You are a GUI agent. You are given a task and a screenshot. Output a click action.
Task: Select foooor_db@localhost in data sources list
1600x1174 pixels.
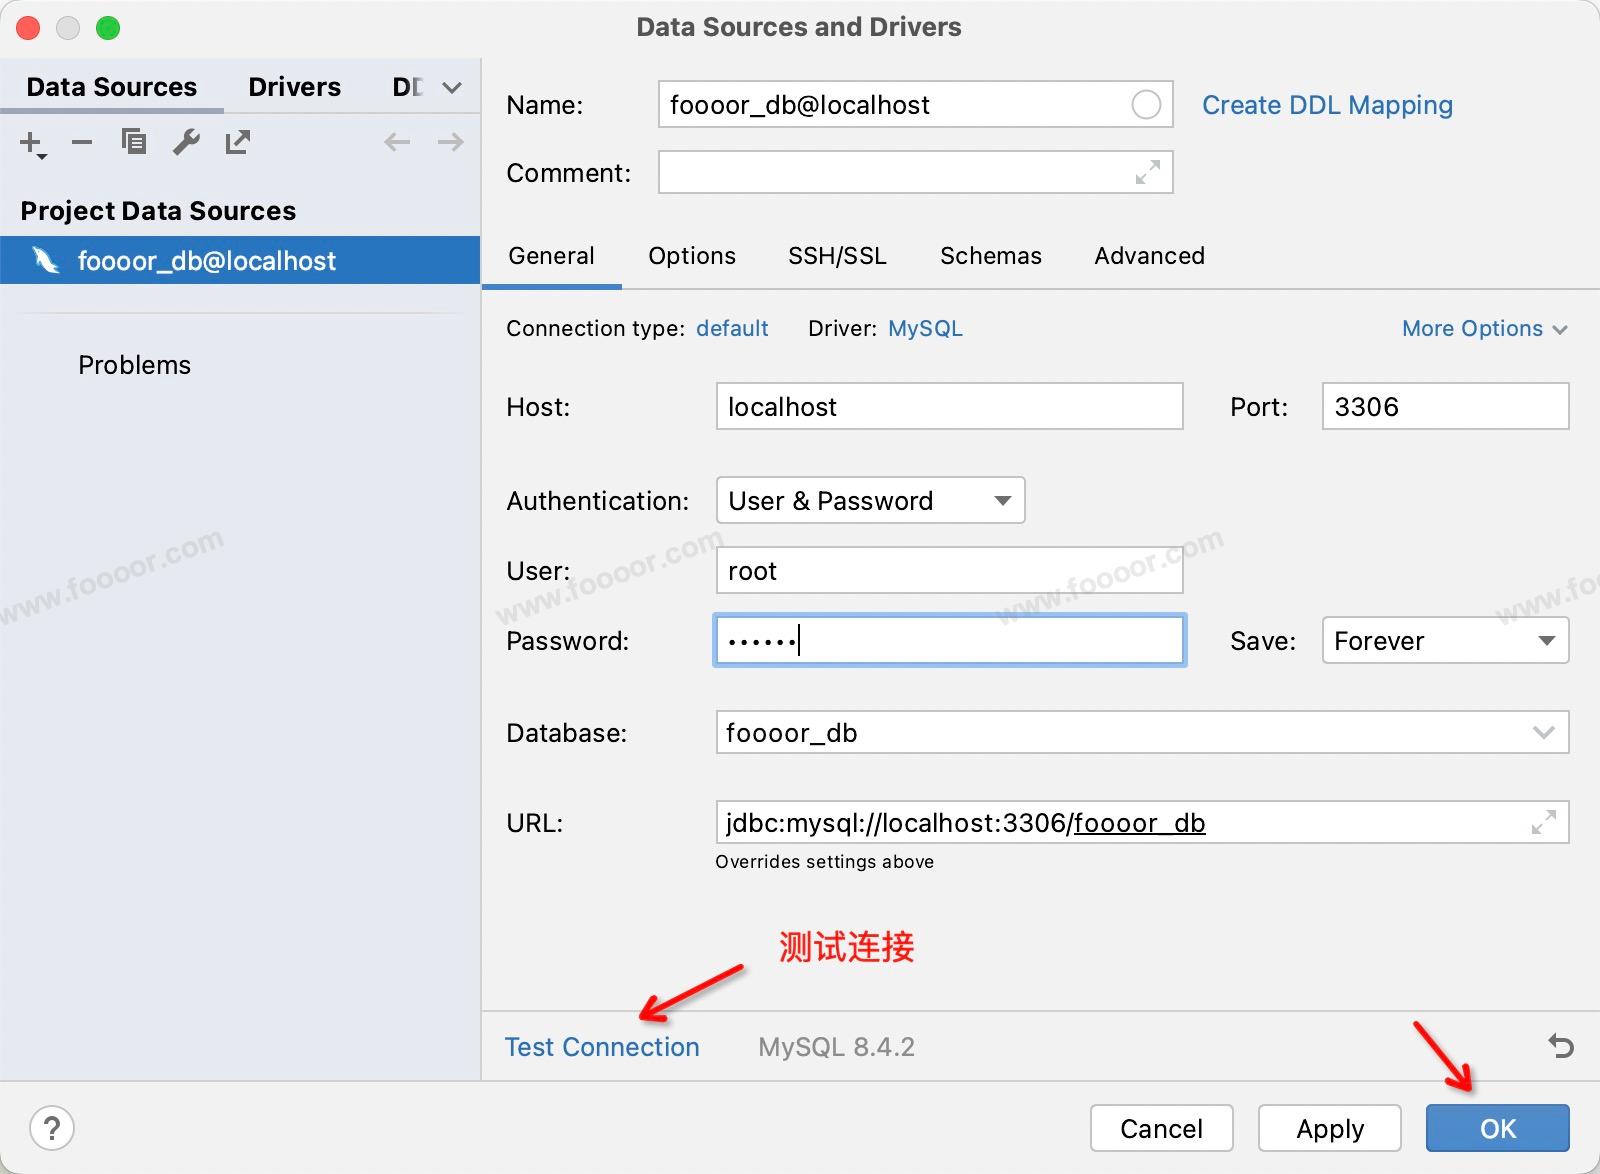point(207,261)
